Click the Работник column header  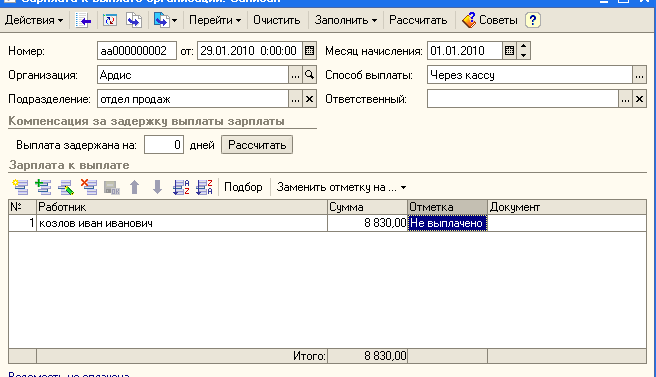(x=182, y=207)
